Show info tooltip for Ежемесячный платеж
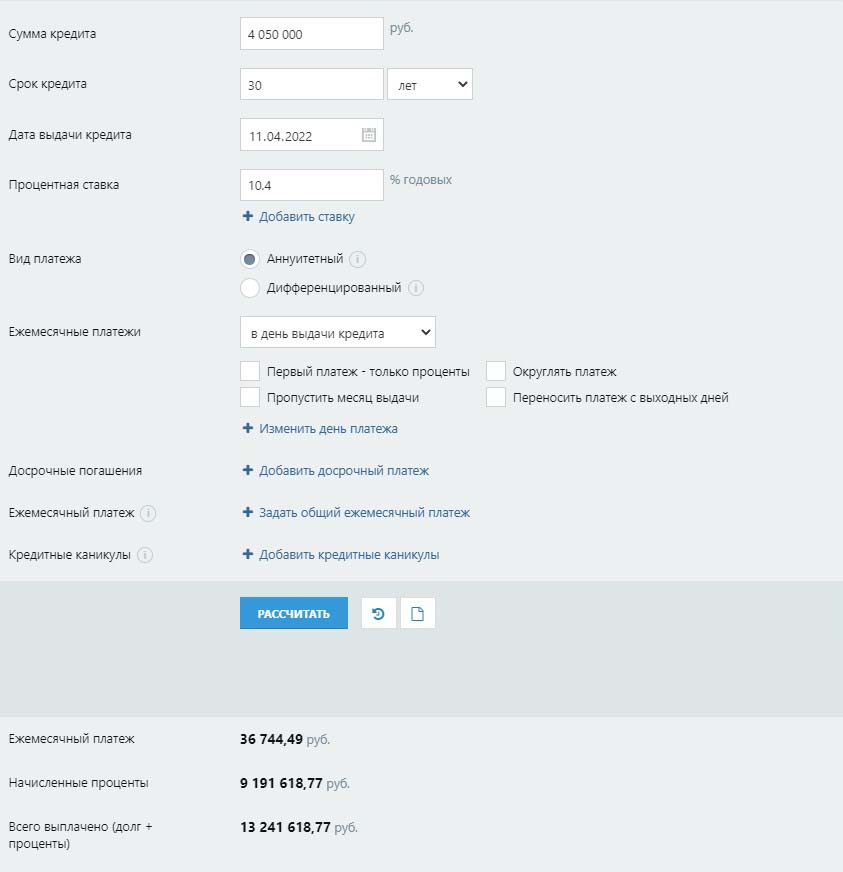The height and width of the screenshot is (872, 843). click(x=148, y=513)
